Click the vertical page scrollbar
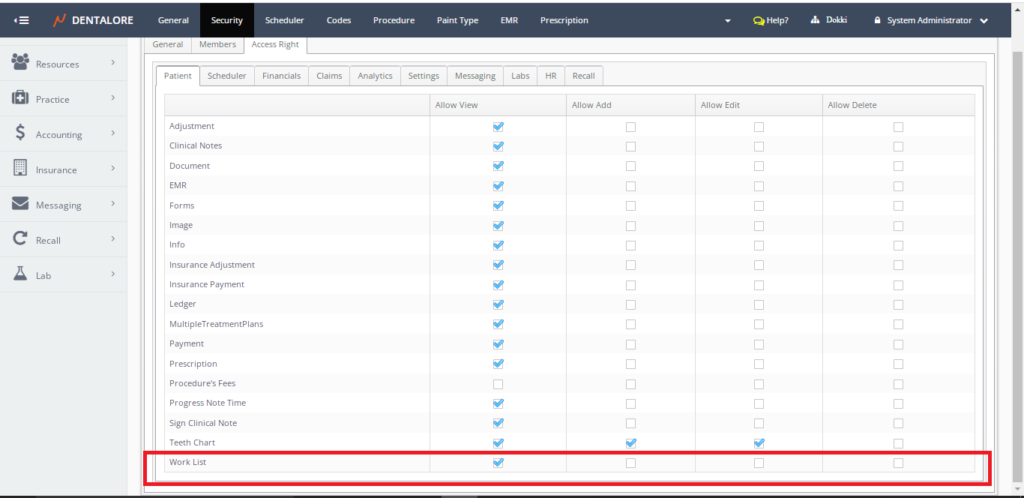1024x498 pixels. click(1017, 250)
